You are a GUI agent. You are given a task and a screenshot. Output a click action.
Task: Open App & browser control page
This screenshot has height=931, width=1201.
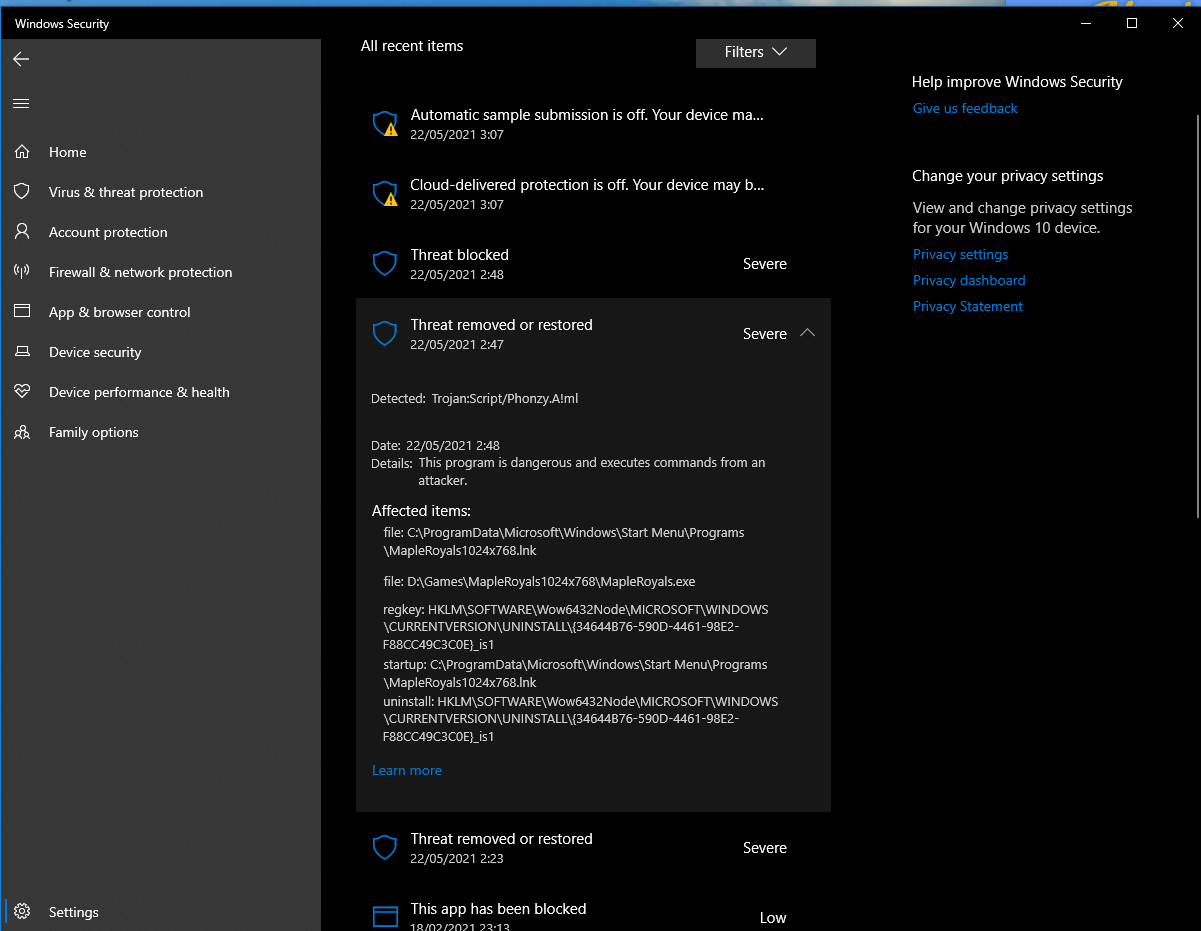point(119,312)
